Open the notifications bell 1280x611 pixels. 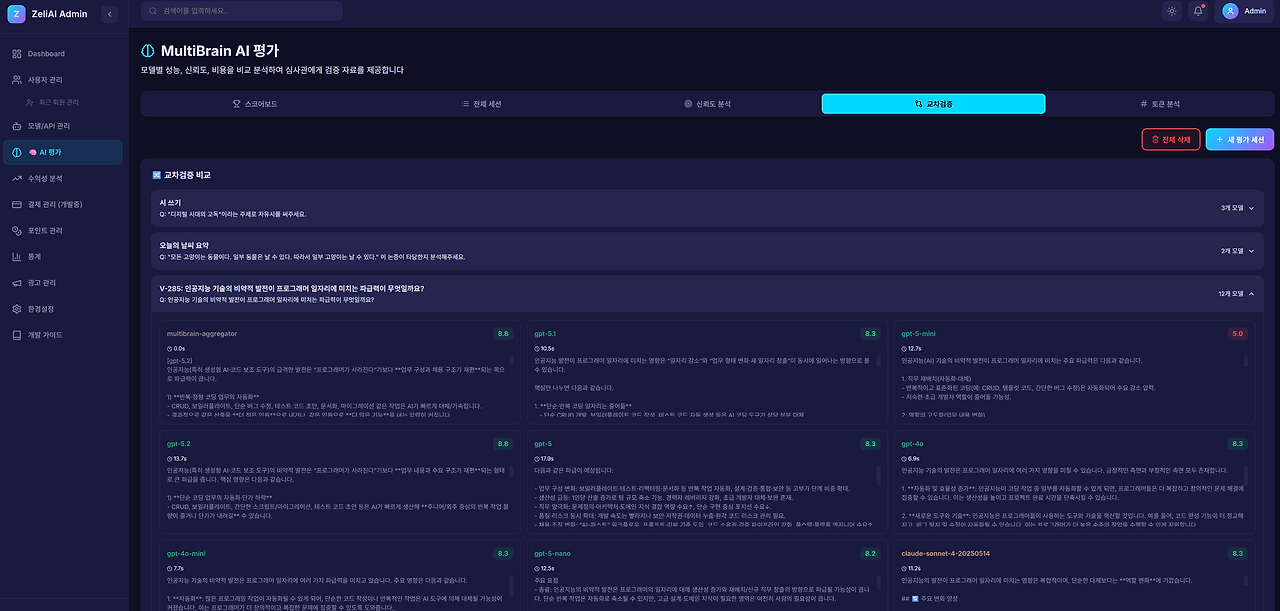pyautogui.click(x=1198, y=11)
